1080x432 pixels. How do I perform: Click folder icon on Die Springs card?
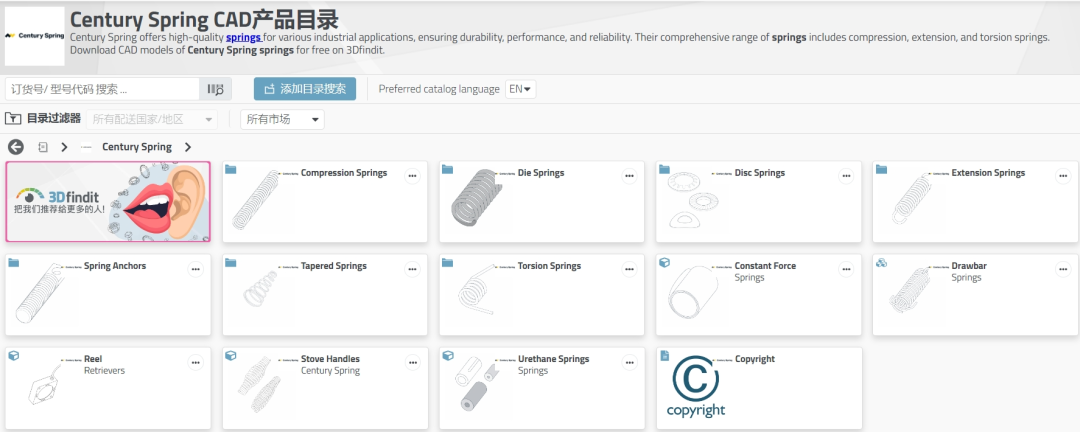(x=448, y=169)
